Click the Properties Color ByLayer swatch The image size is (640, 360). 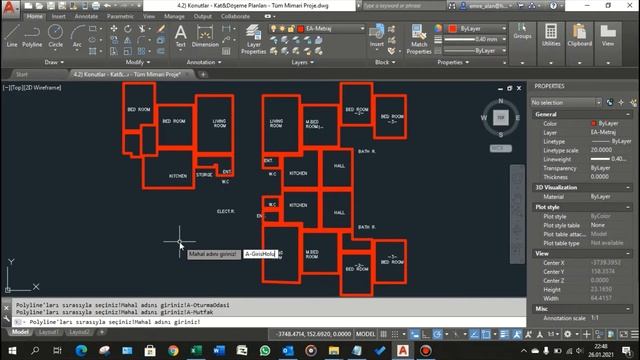click(x=593, y=123)
